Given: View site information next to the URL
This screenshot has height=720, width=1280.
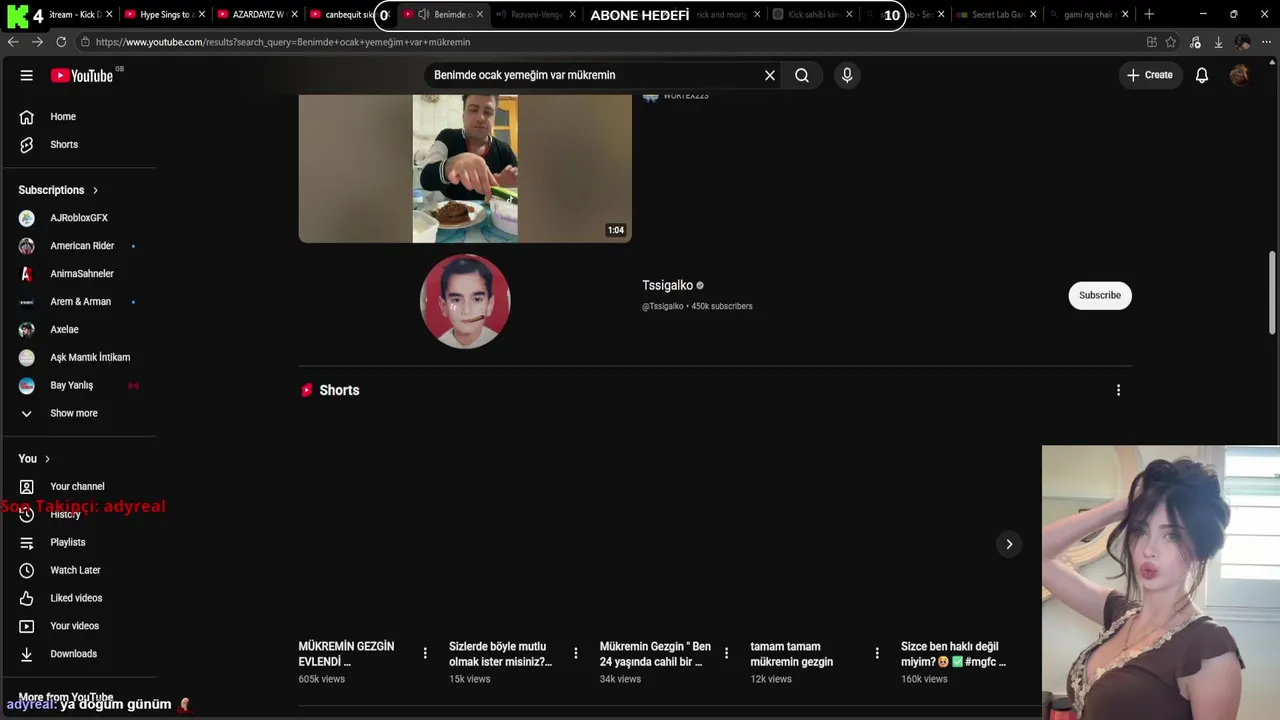Looking at the screenshot, I should click(85, 42).
